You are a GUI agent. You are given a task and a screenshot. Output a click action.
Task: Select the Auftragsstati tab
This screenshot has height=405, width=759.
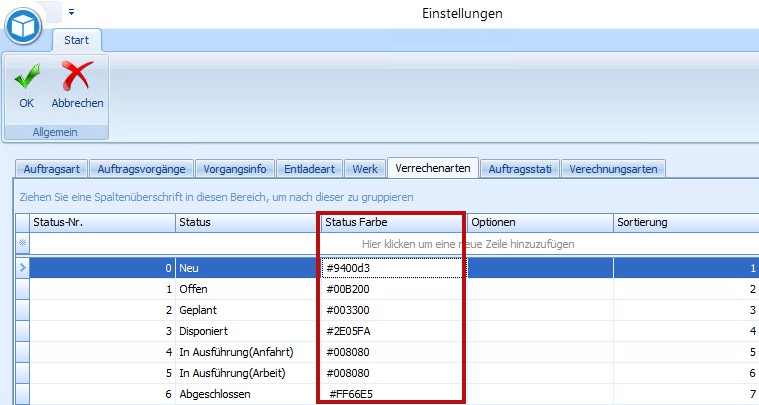click(x=520, y=169)
